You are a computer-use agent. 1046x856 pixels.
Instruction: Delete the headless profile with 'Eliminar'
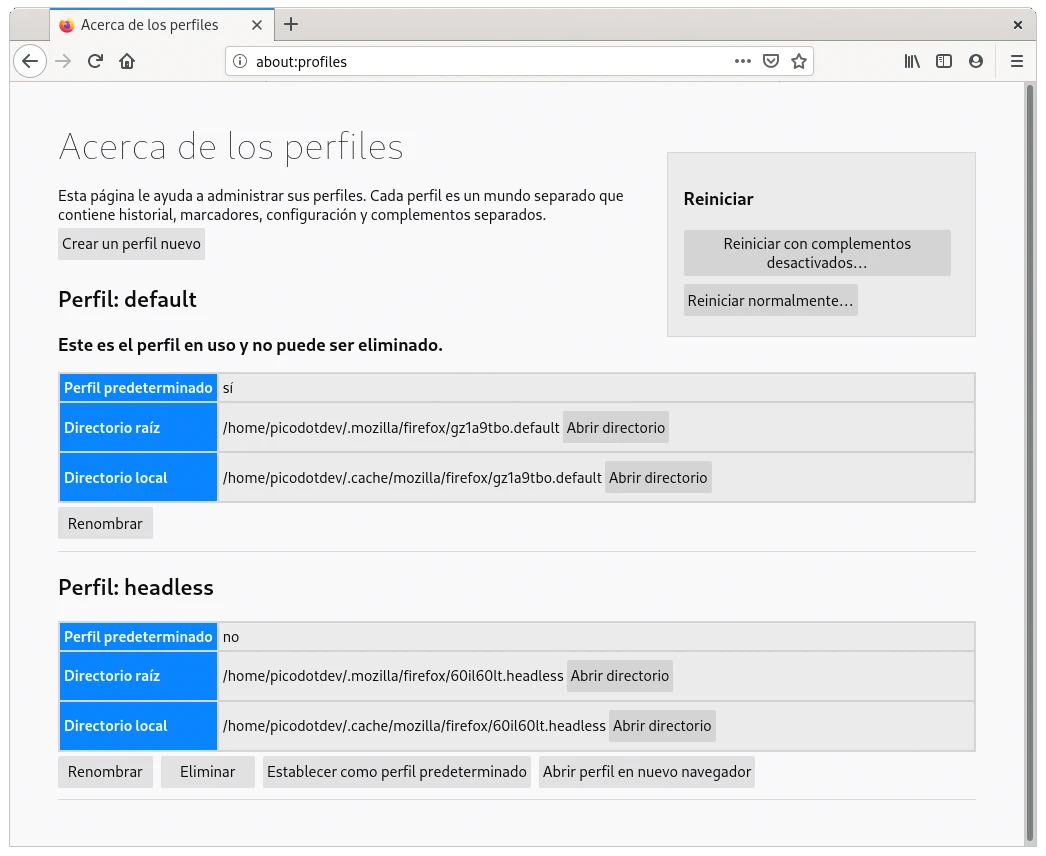207,772
